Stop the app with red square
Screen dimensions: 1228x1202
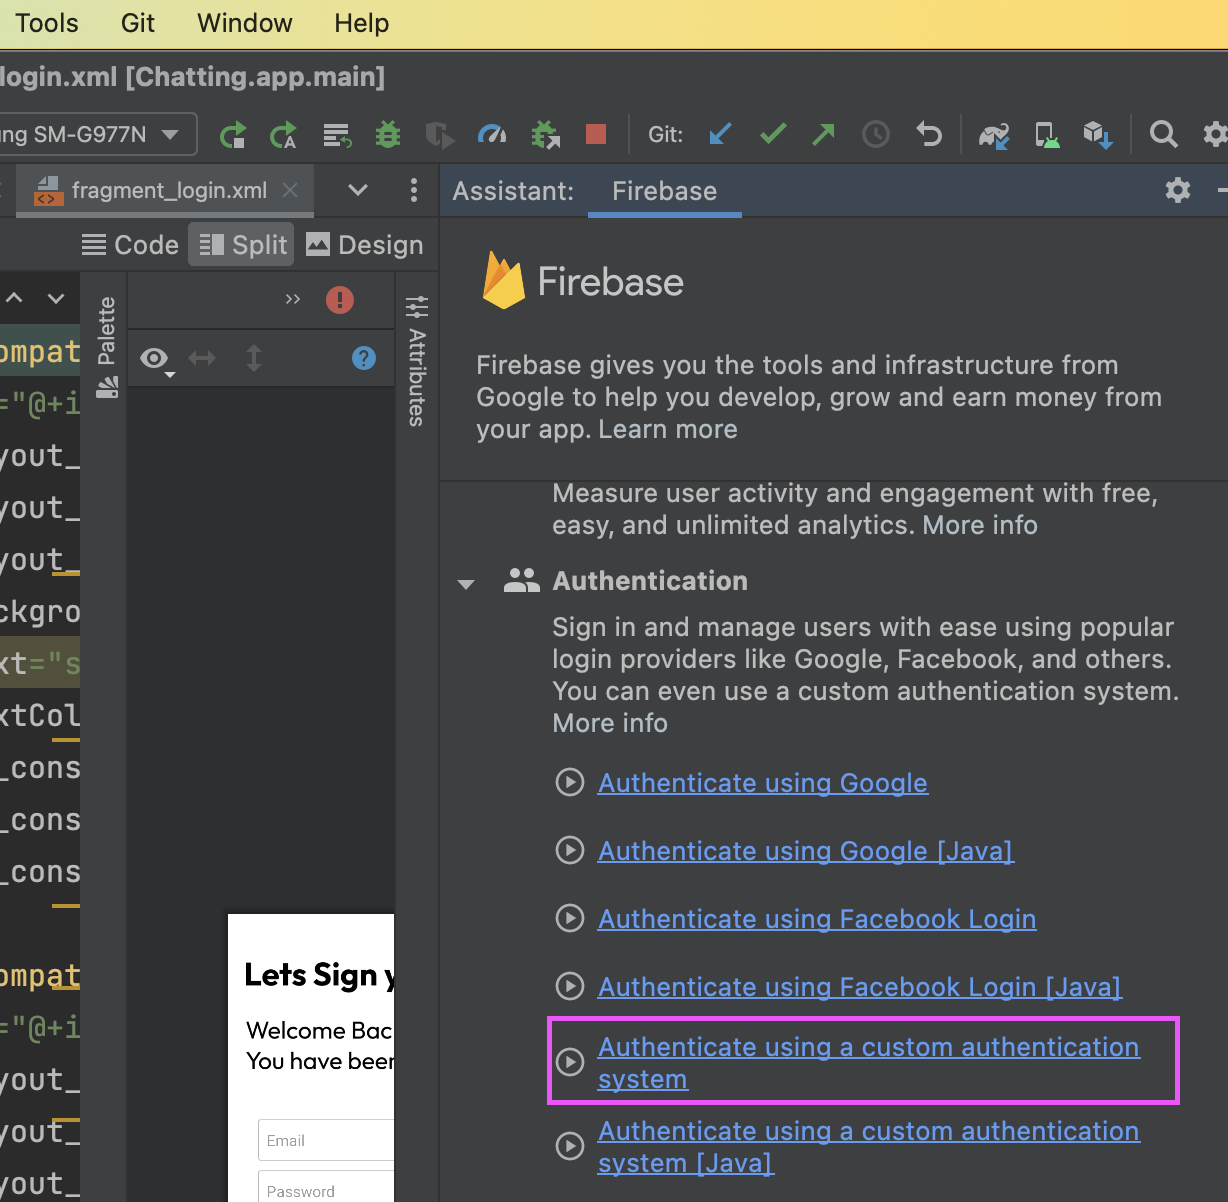point(596,134)
